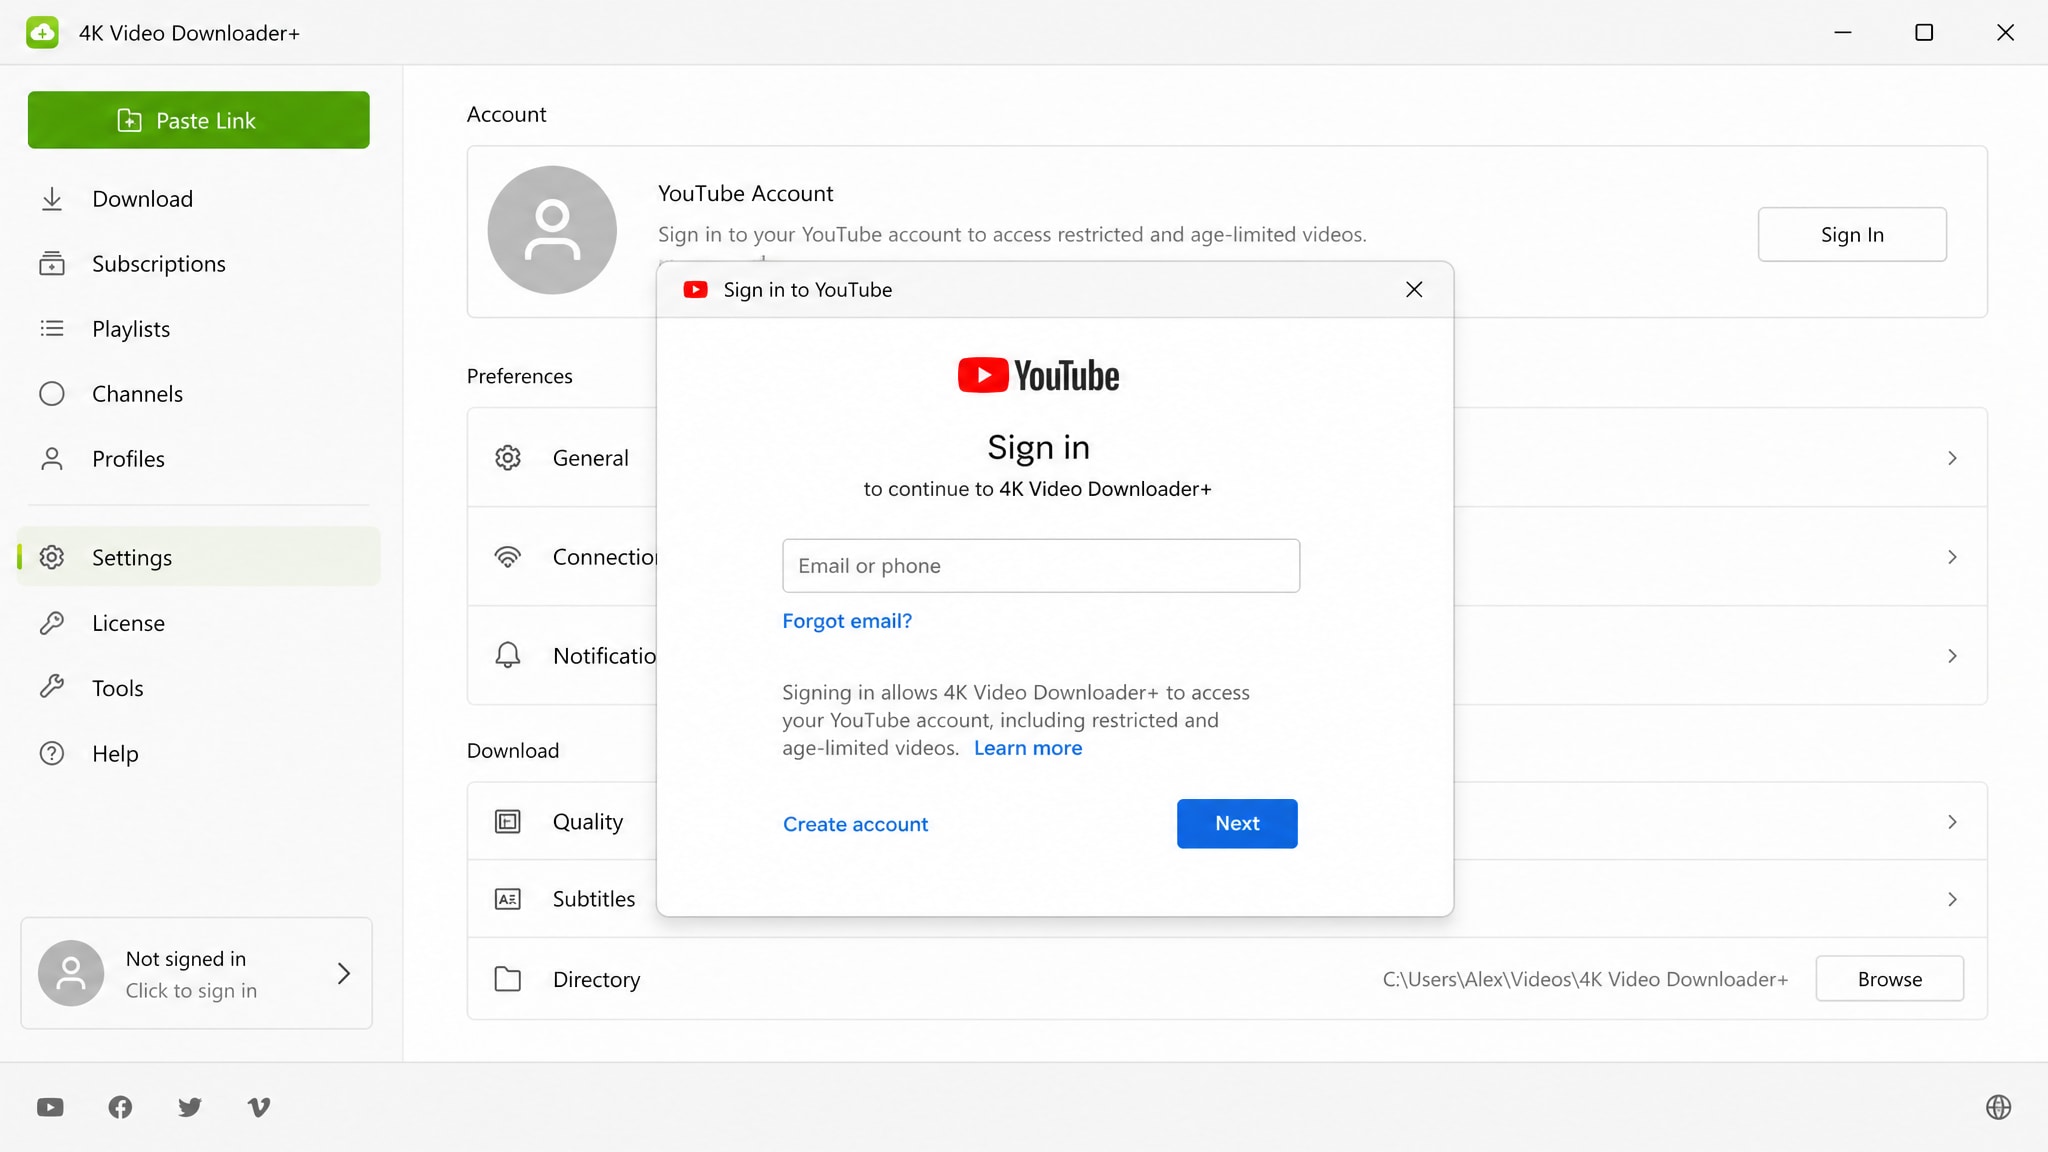Click the Tools wrench icon
The width and height of the screenshot is (2048, 1152).
(x=52, y=687)
